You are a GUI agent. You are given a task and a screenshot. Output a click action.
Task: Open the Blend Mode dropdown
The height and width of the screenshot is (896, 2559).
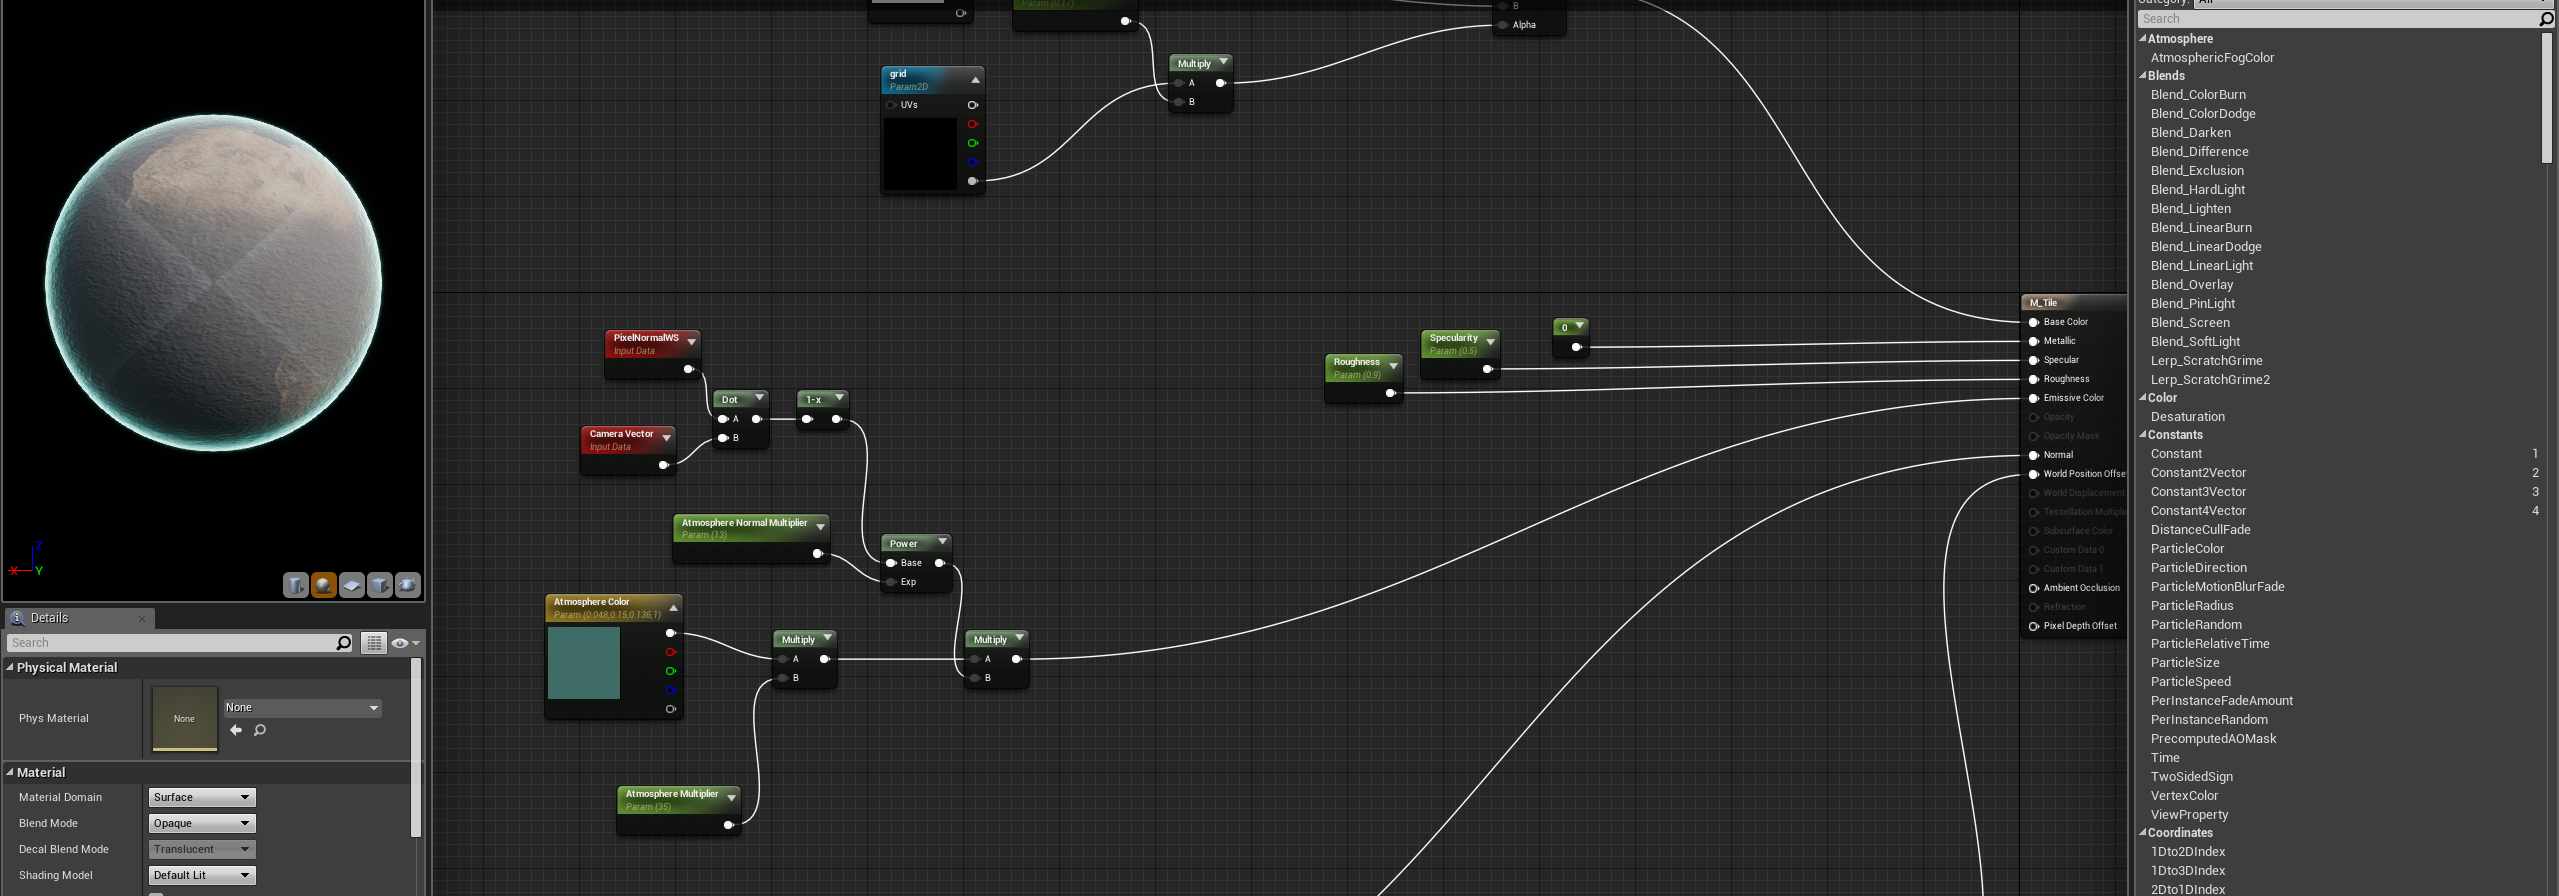[x=202, y=823]
